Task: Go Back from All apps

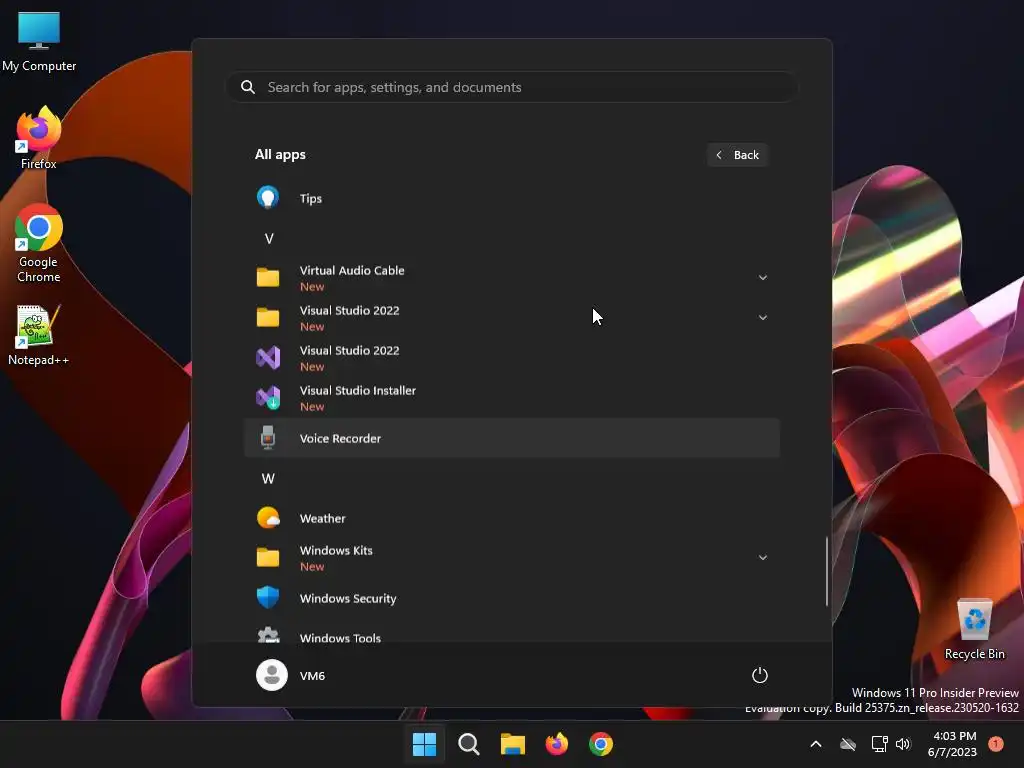Action: [x=737, y=155]
